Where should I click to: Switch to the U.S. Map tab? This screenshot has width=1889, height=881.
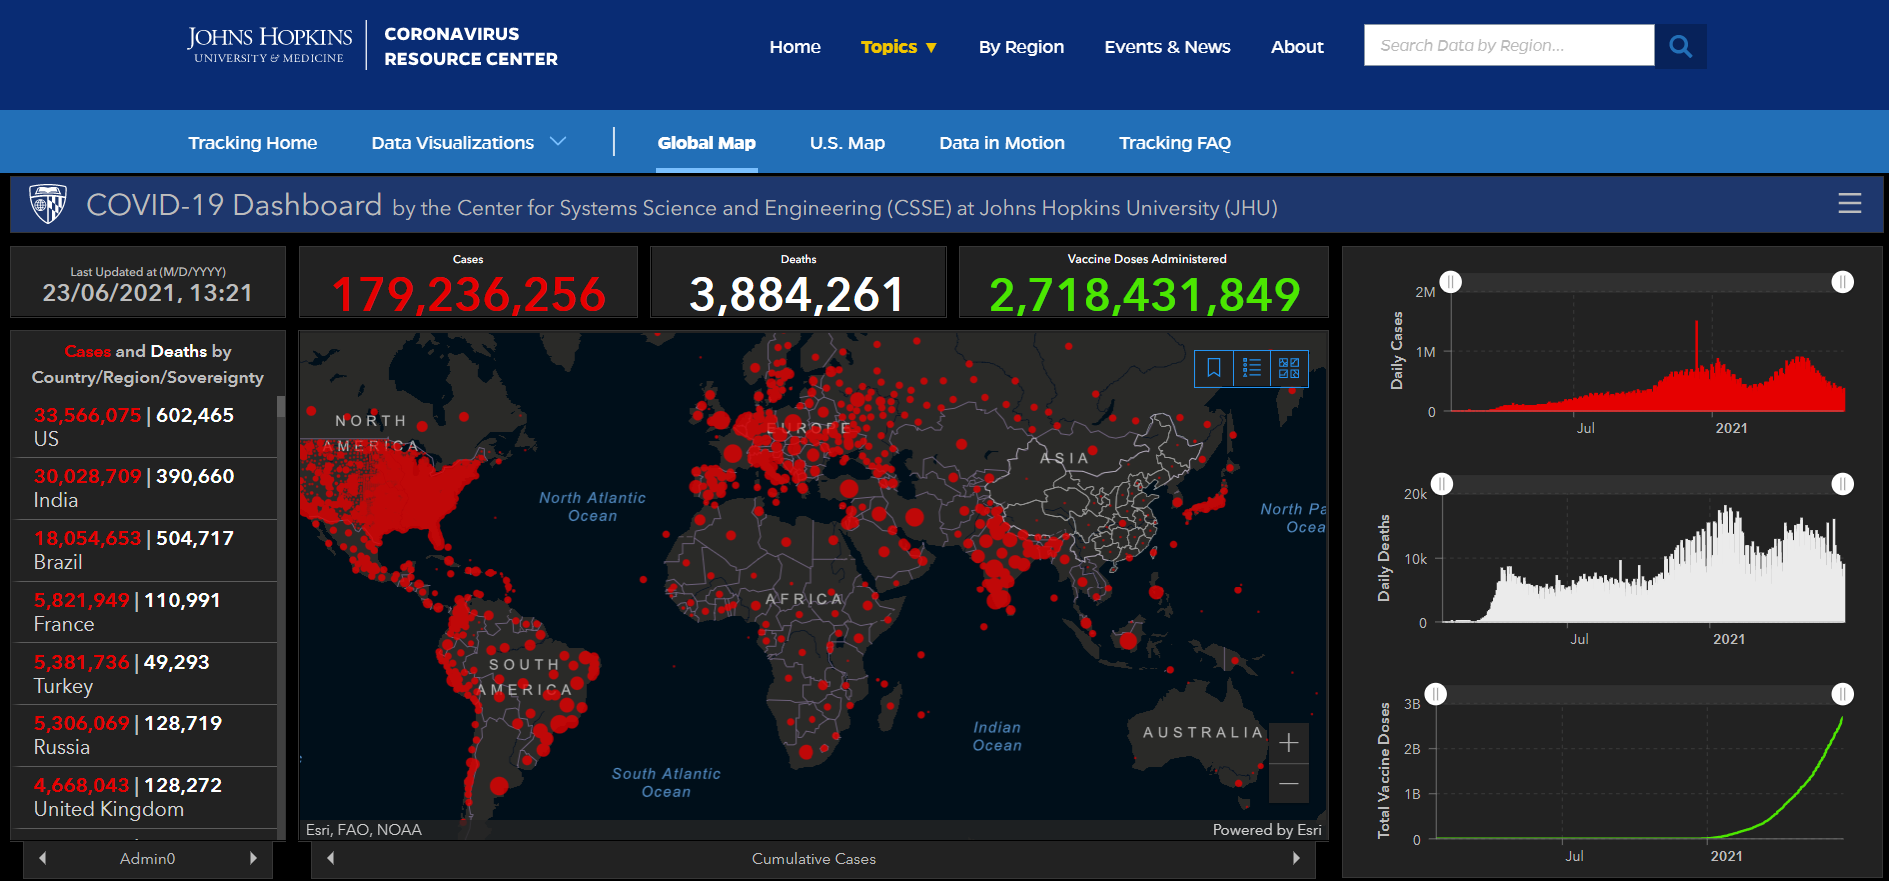click(x=847, y=143)
